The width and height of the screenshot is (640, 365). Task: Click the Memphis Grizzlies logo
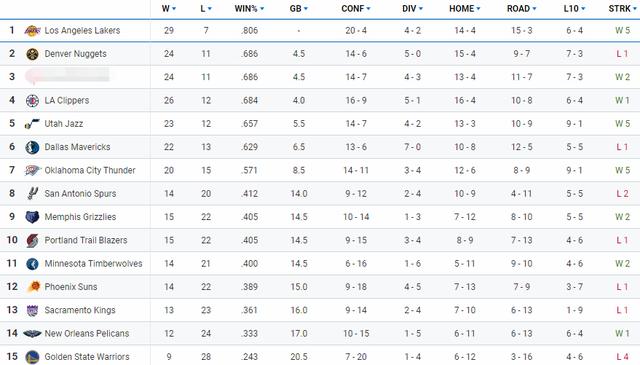tap(32, 217)
